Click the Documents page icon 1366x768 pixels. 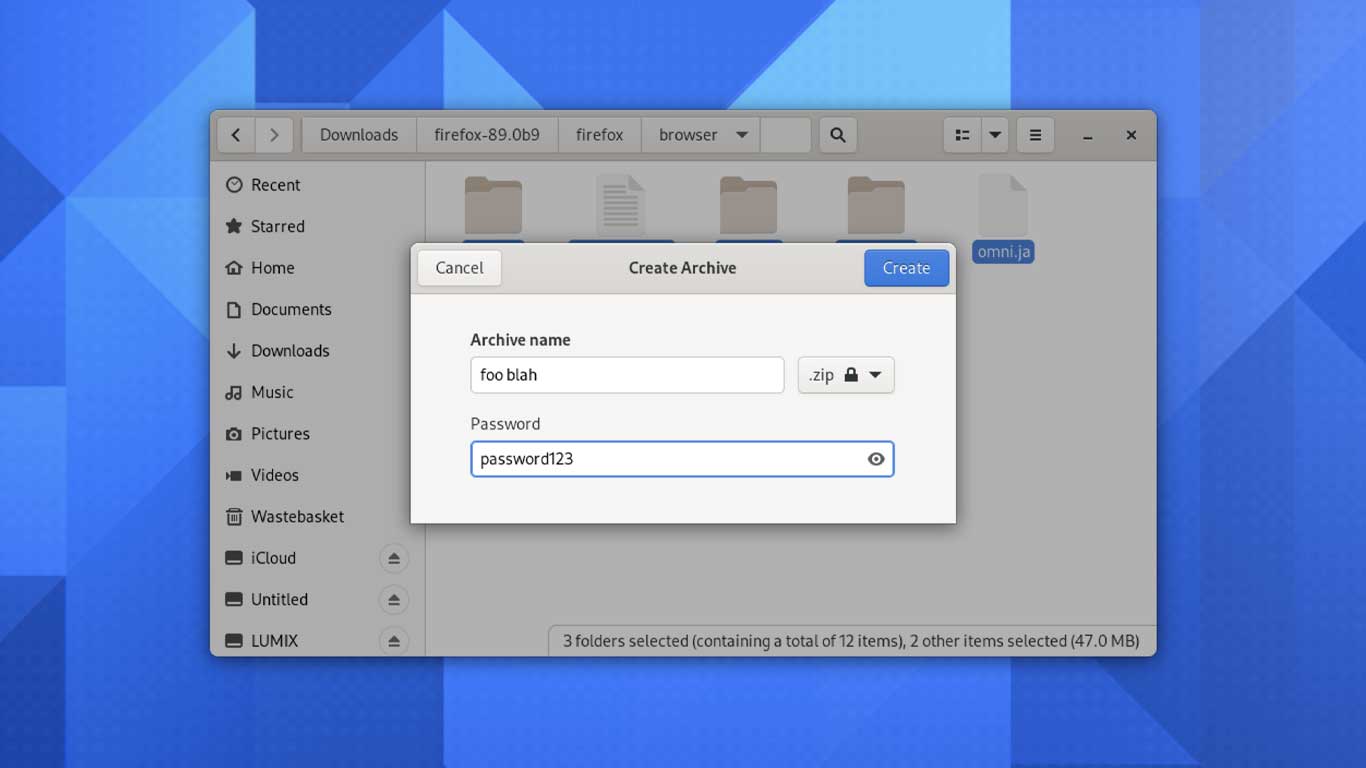coord(234,309)
